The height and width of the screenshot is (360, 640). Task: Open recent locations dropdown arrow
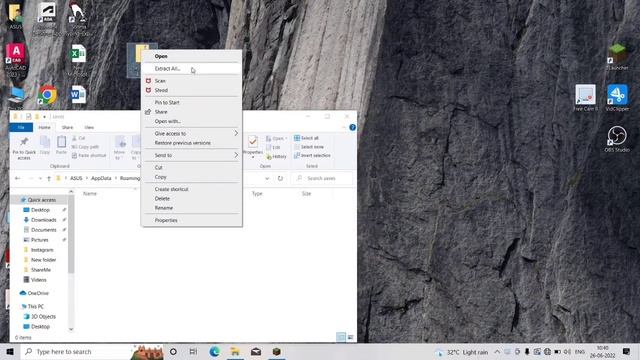(x=40, y=178)
